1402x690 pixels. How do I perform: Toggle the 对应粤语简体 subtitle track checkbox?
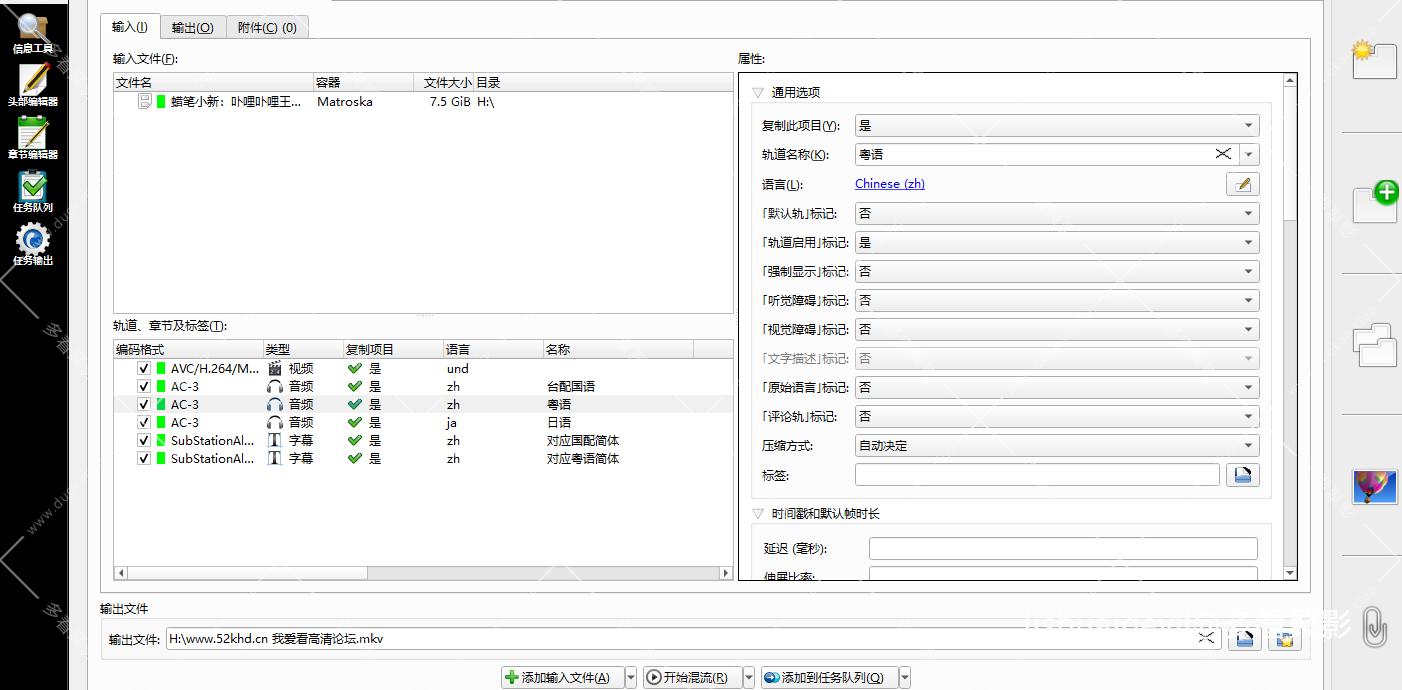(x=144, y=458)
